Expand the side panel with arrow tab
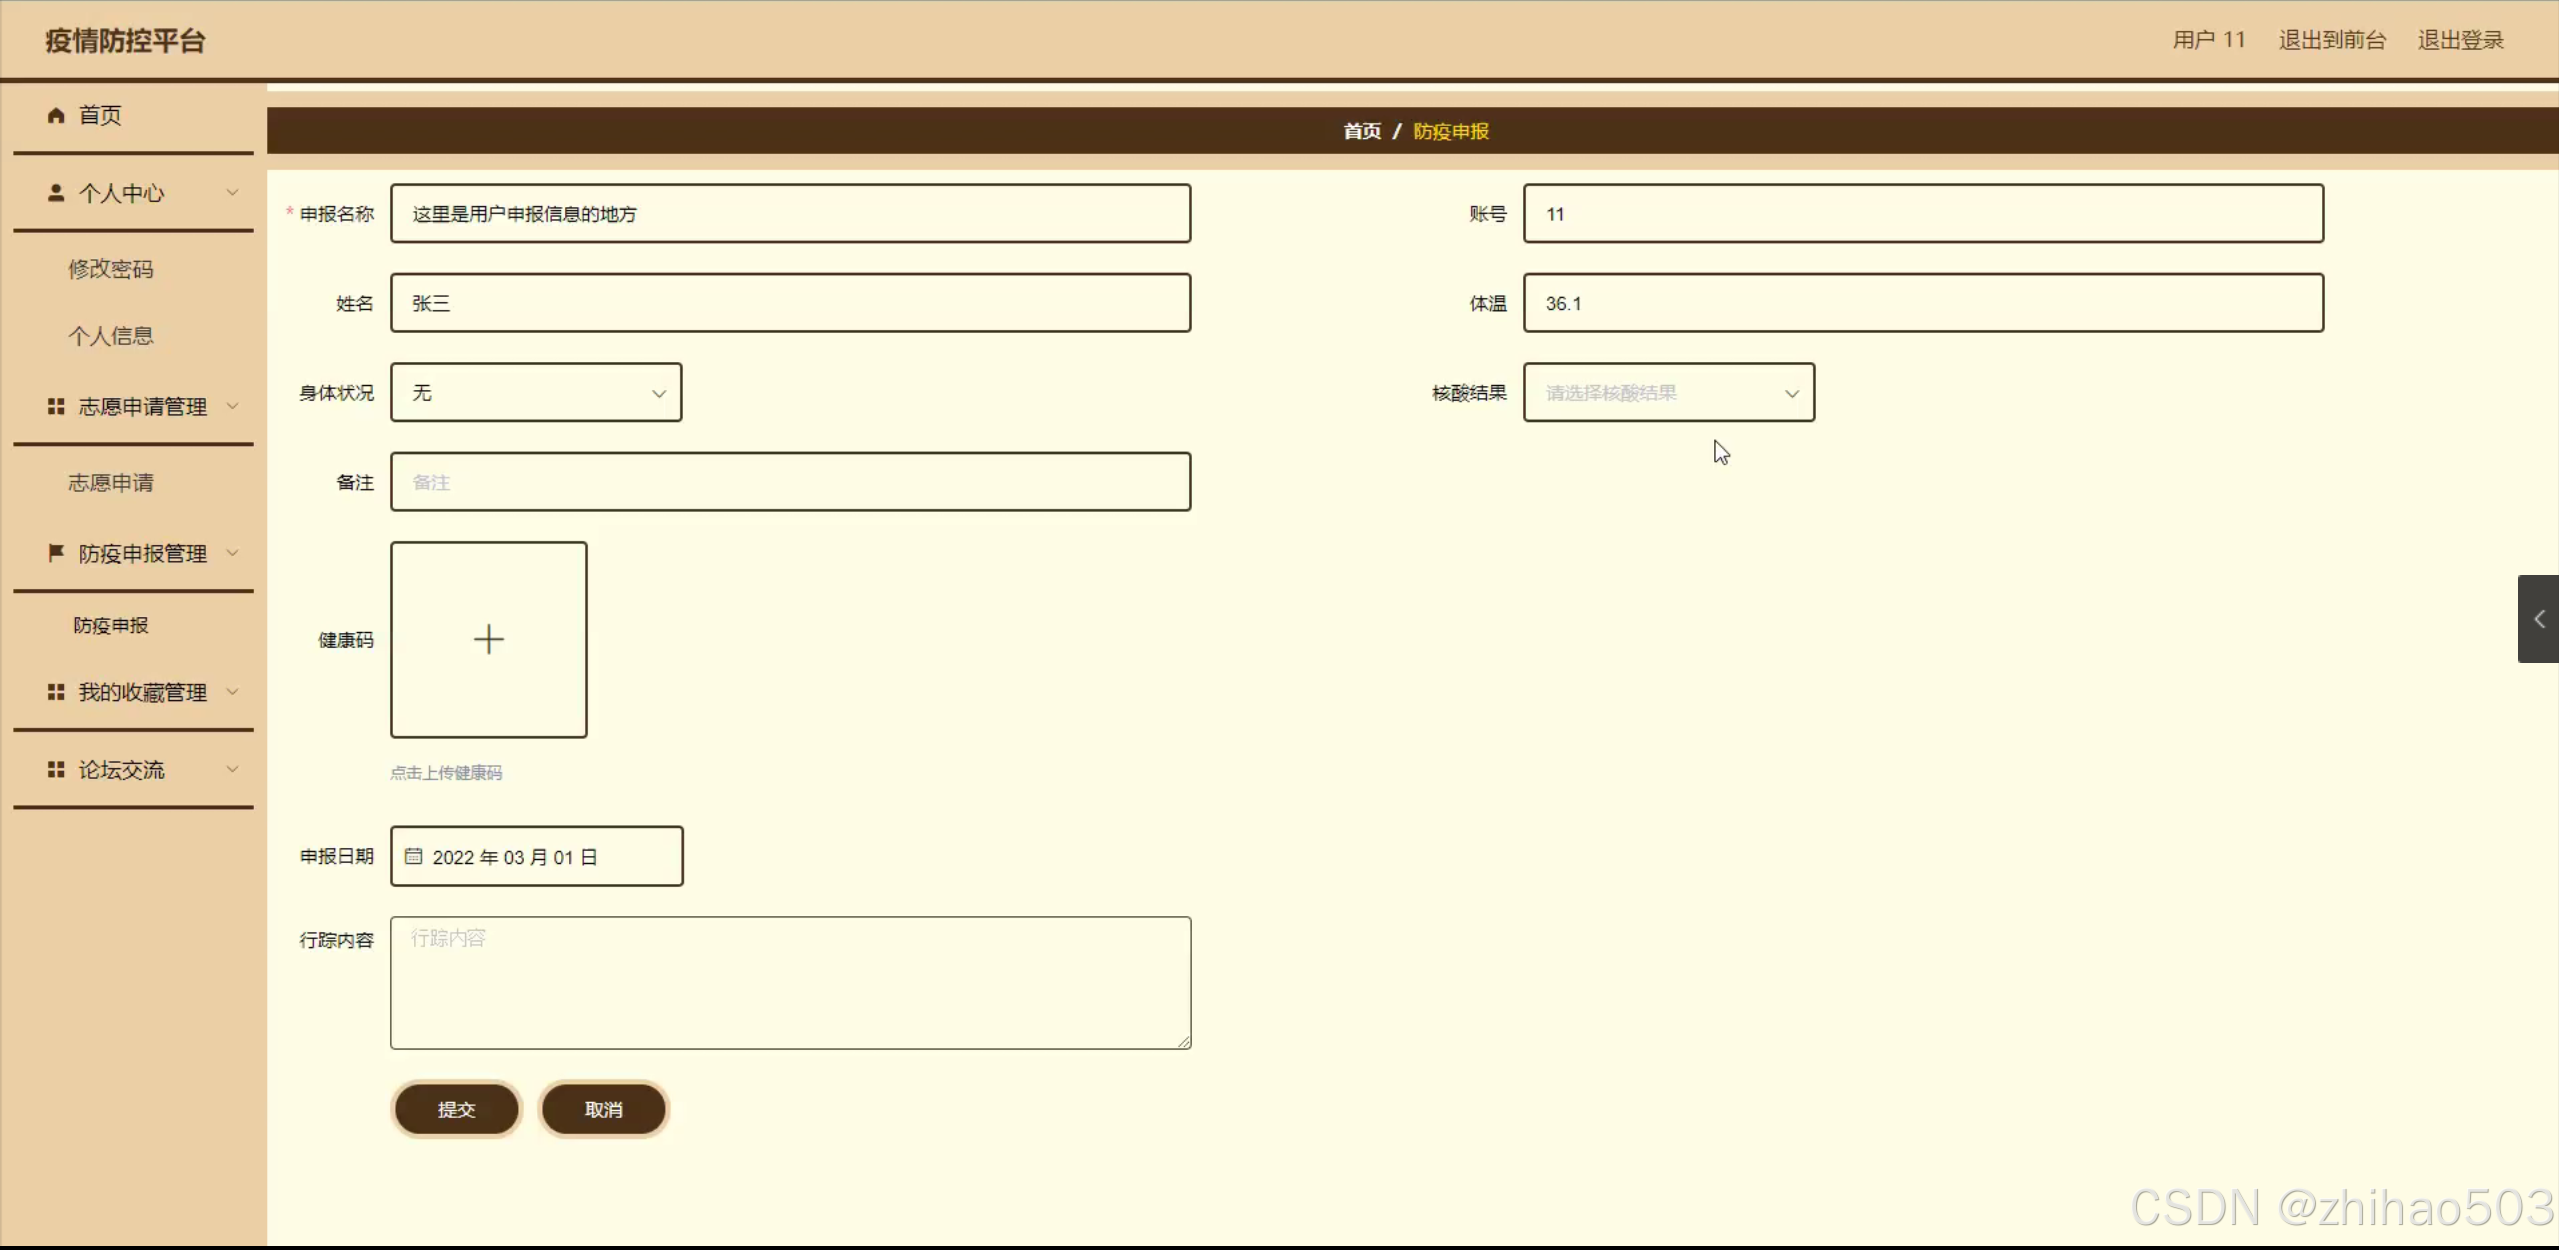The image size is (2559, 1250). 2538,619
